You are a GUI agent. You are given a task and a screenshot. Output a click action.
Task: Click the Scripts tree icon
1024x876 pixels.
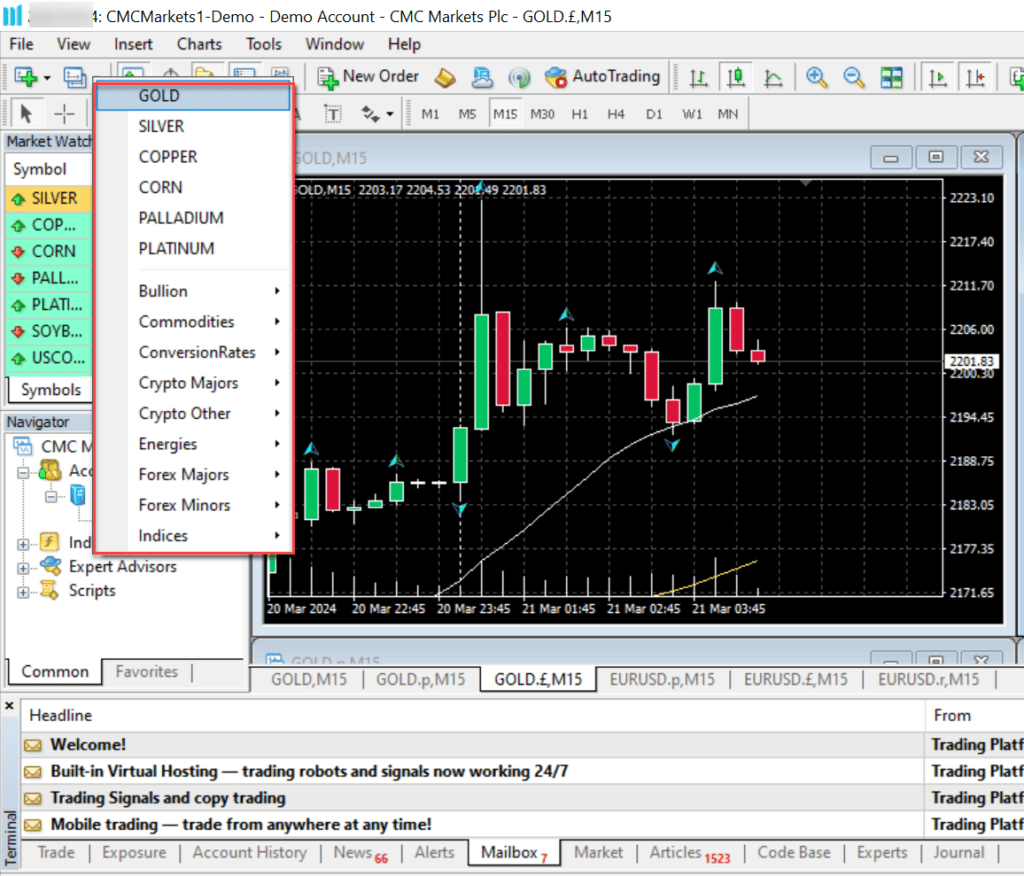click(50, 591)
